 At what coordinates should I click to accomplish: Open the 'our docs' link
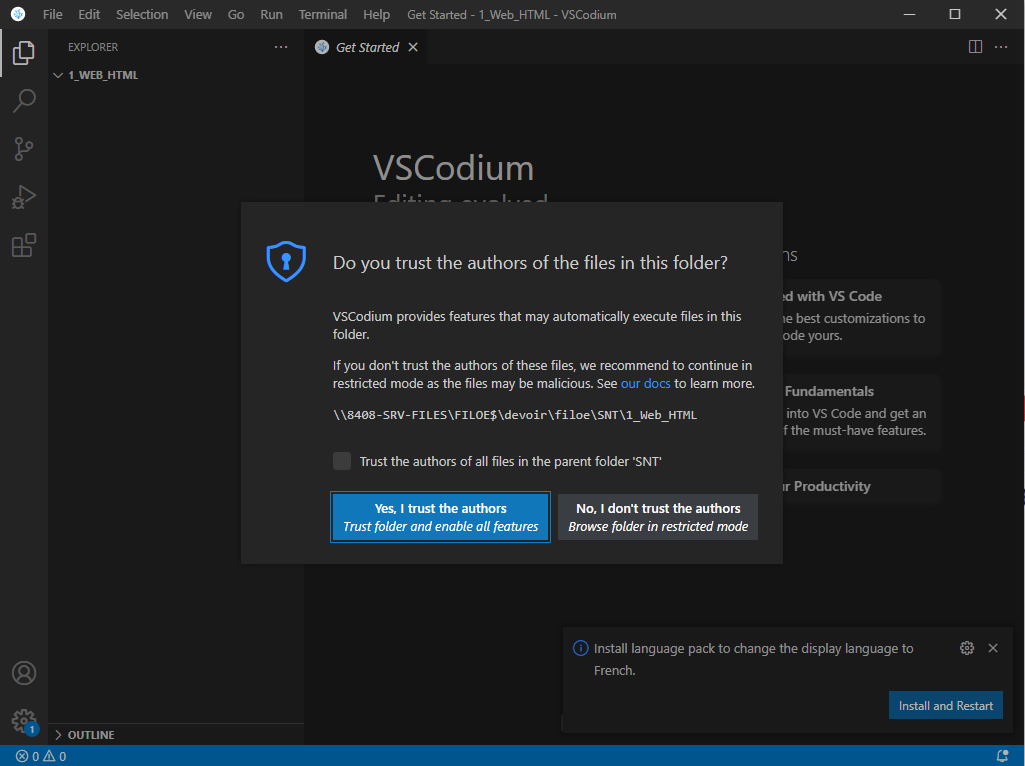tap(645, 384)
